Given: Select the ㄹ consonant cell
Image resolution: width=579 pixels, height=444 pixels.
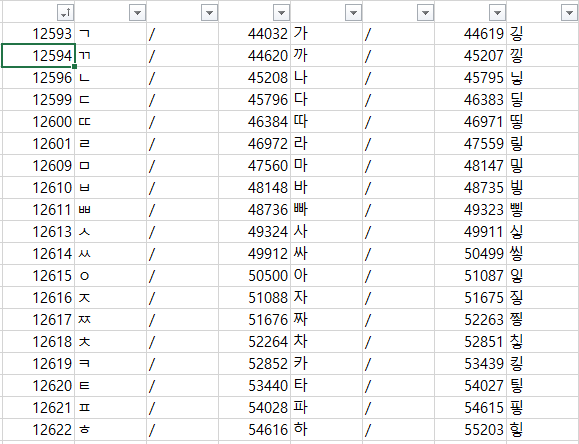Looking at the screenshot, I should (110, 144).
